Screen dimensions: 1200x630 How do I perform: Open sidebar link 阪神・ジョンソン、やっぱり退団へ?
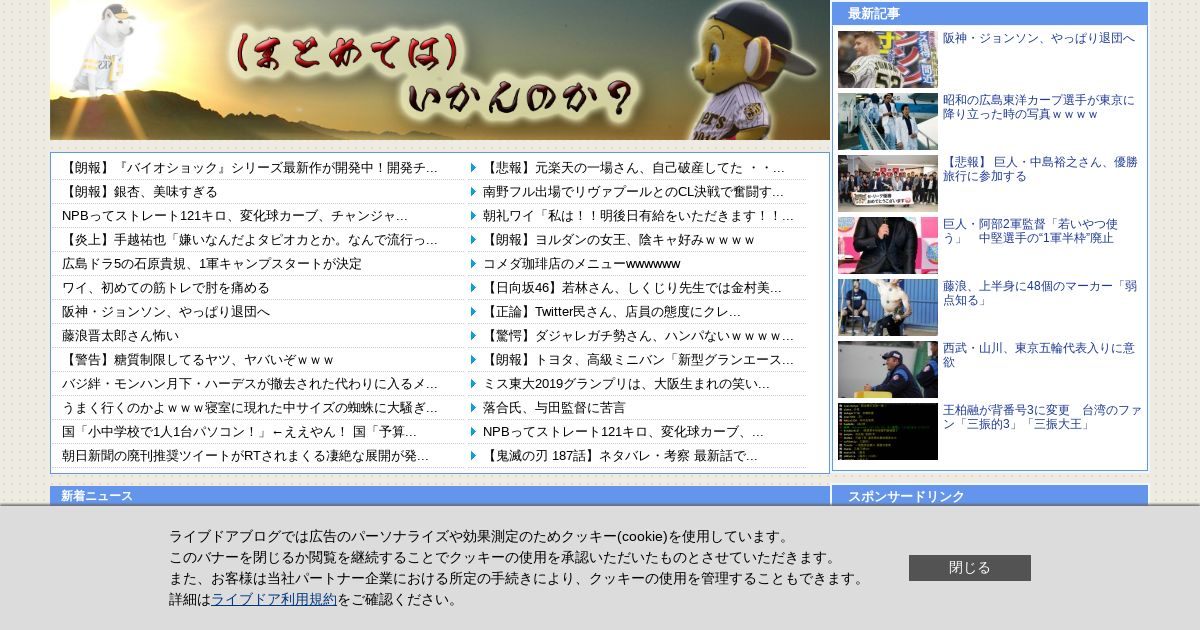point(1039,38)
